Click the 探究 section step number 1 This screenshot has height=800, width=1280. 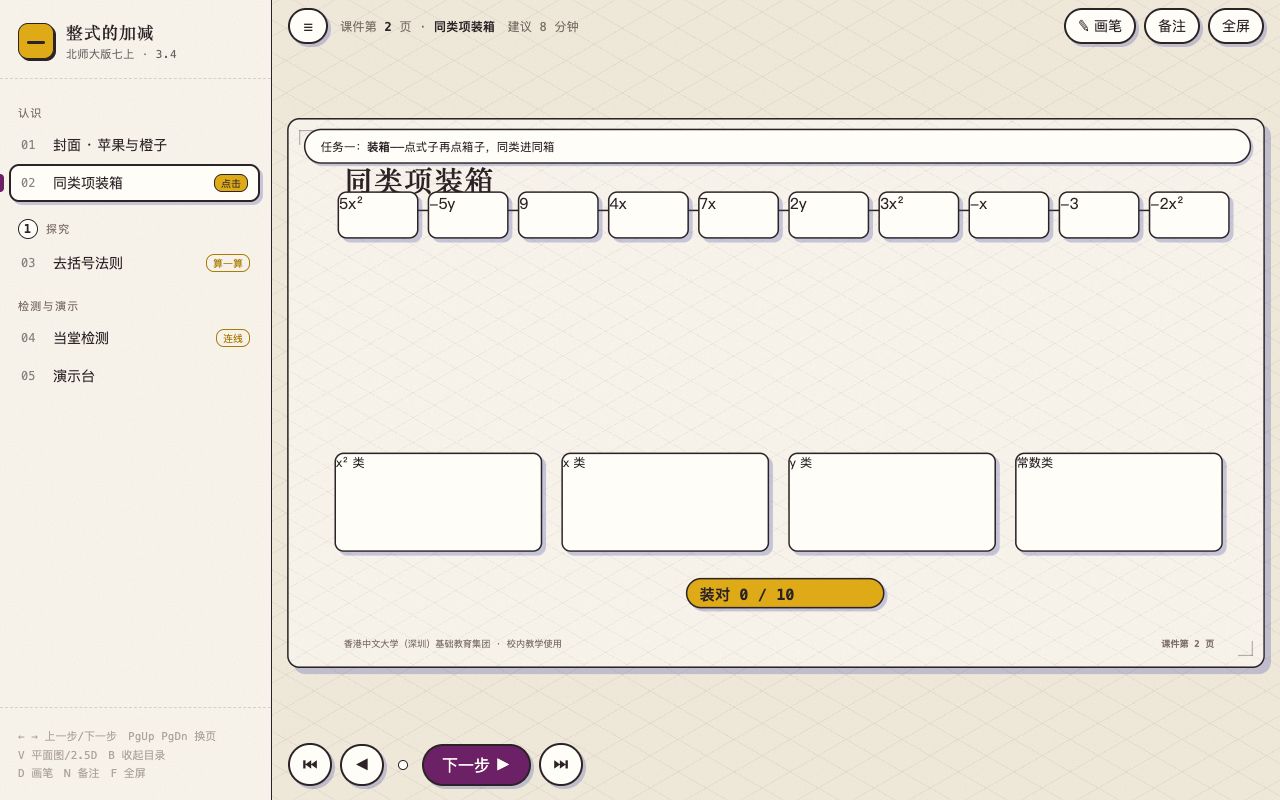point(28,229)
